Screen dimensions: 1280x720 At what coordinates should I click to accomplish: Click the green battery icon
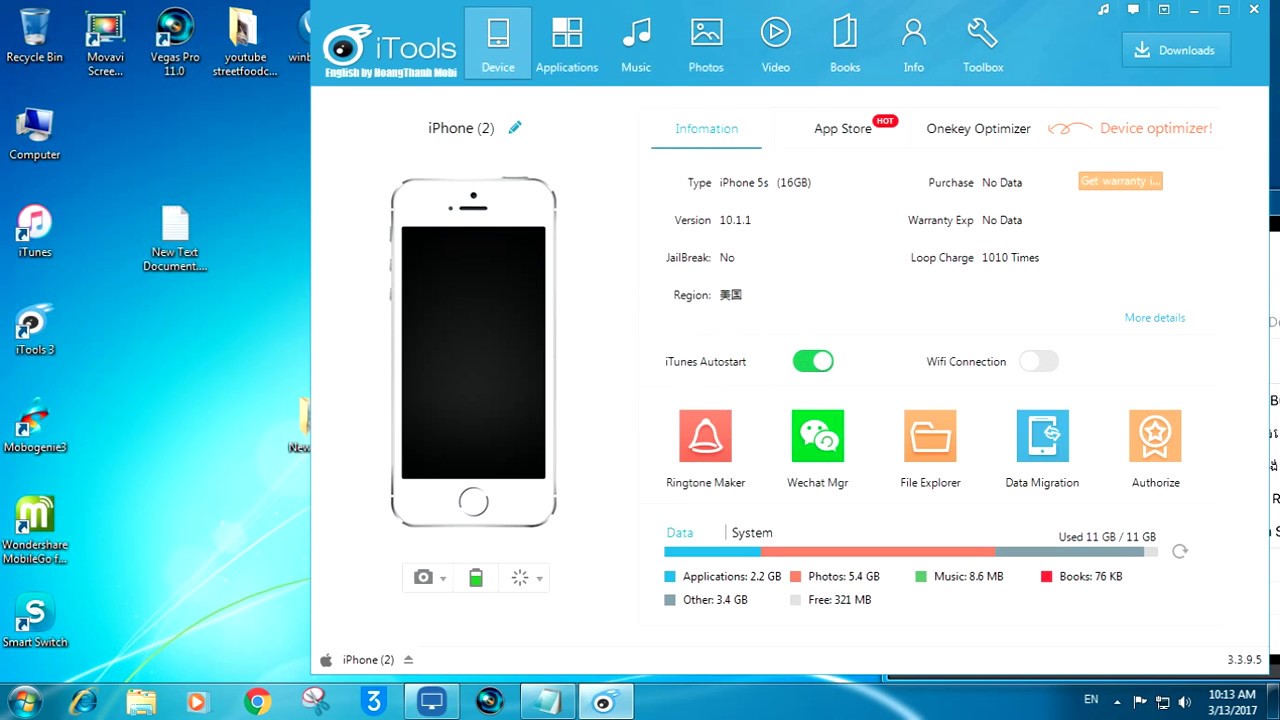point(476,577)
